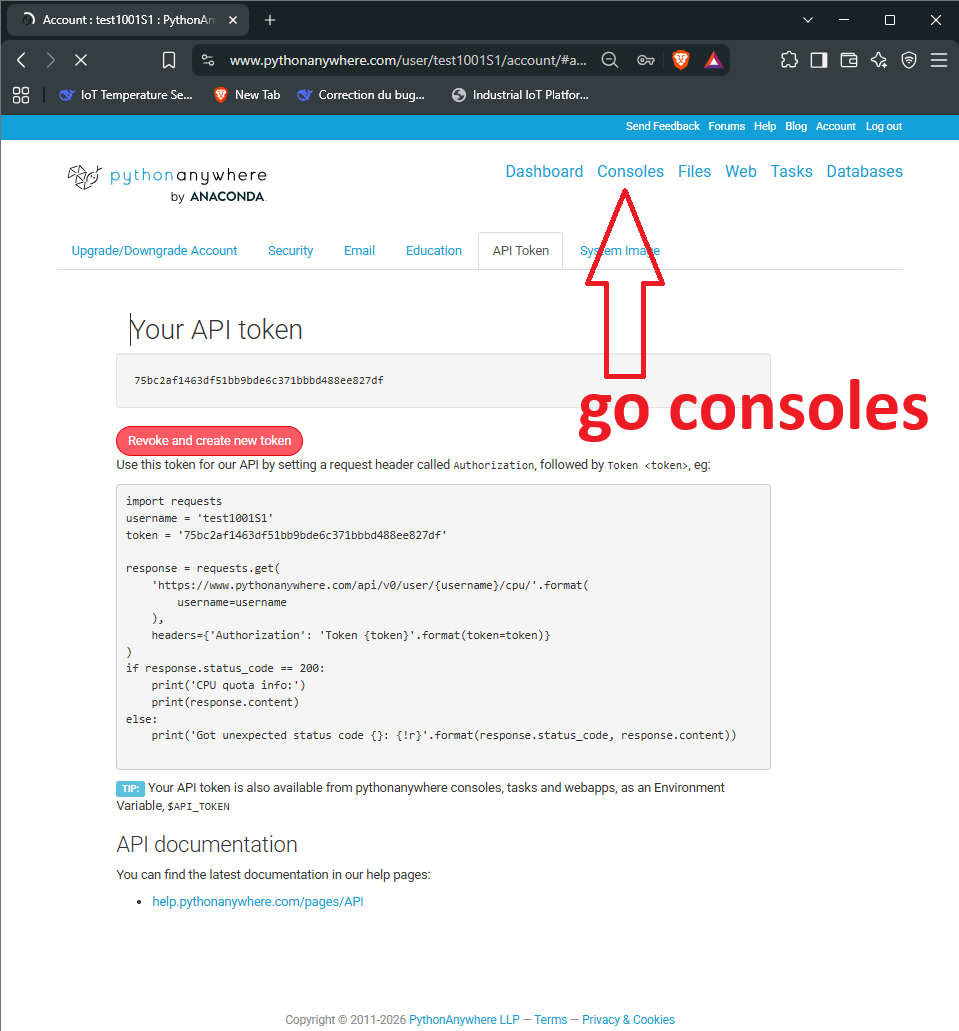Stop page loading with X icon
The image size is (959, 1031).
coord(81,60)
